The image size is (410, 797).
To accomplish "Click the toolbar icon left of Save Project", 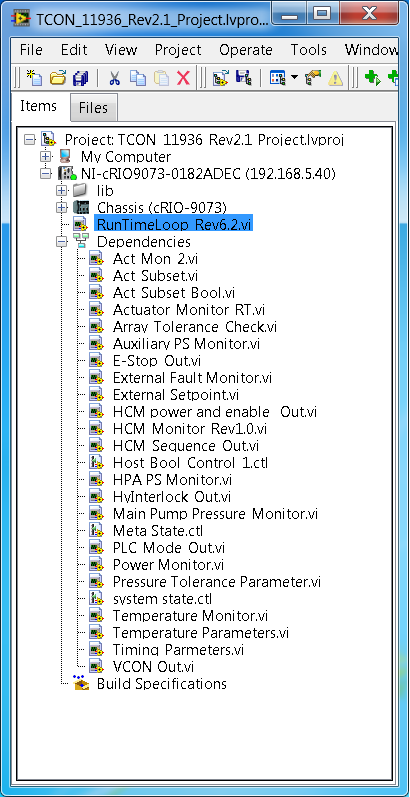I will pyautogui.click(x=221, y=78).
